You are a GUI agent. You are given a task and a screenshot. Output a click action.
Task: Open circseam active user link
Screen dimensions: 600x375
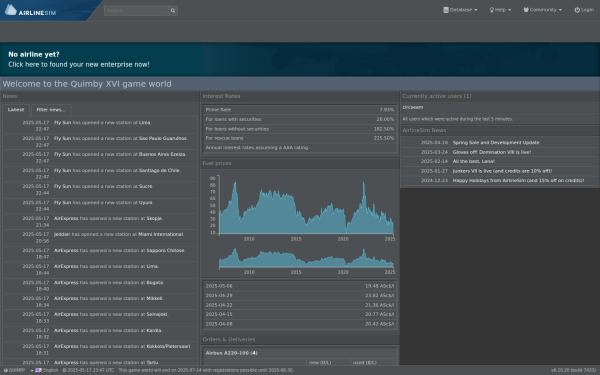pyautogui.click(x=412, y=108)
